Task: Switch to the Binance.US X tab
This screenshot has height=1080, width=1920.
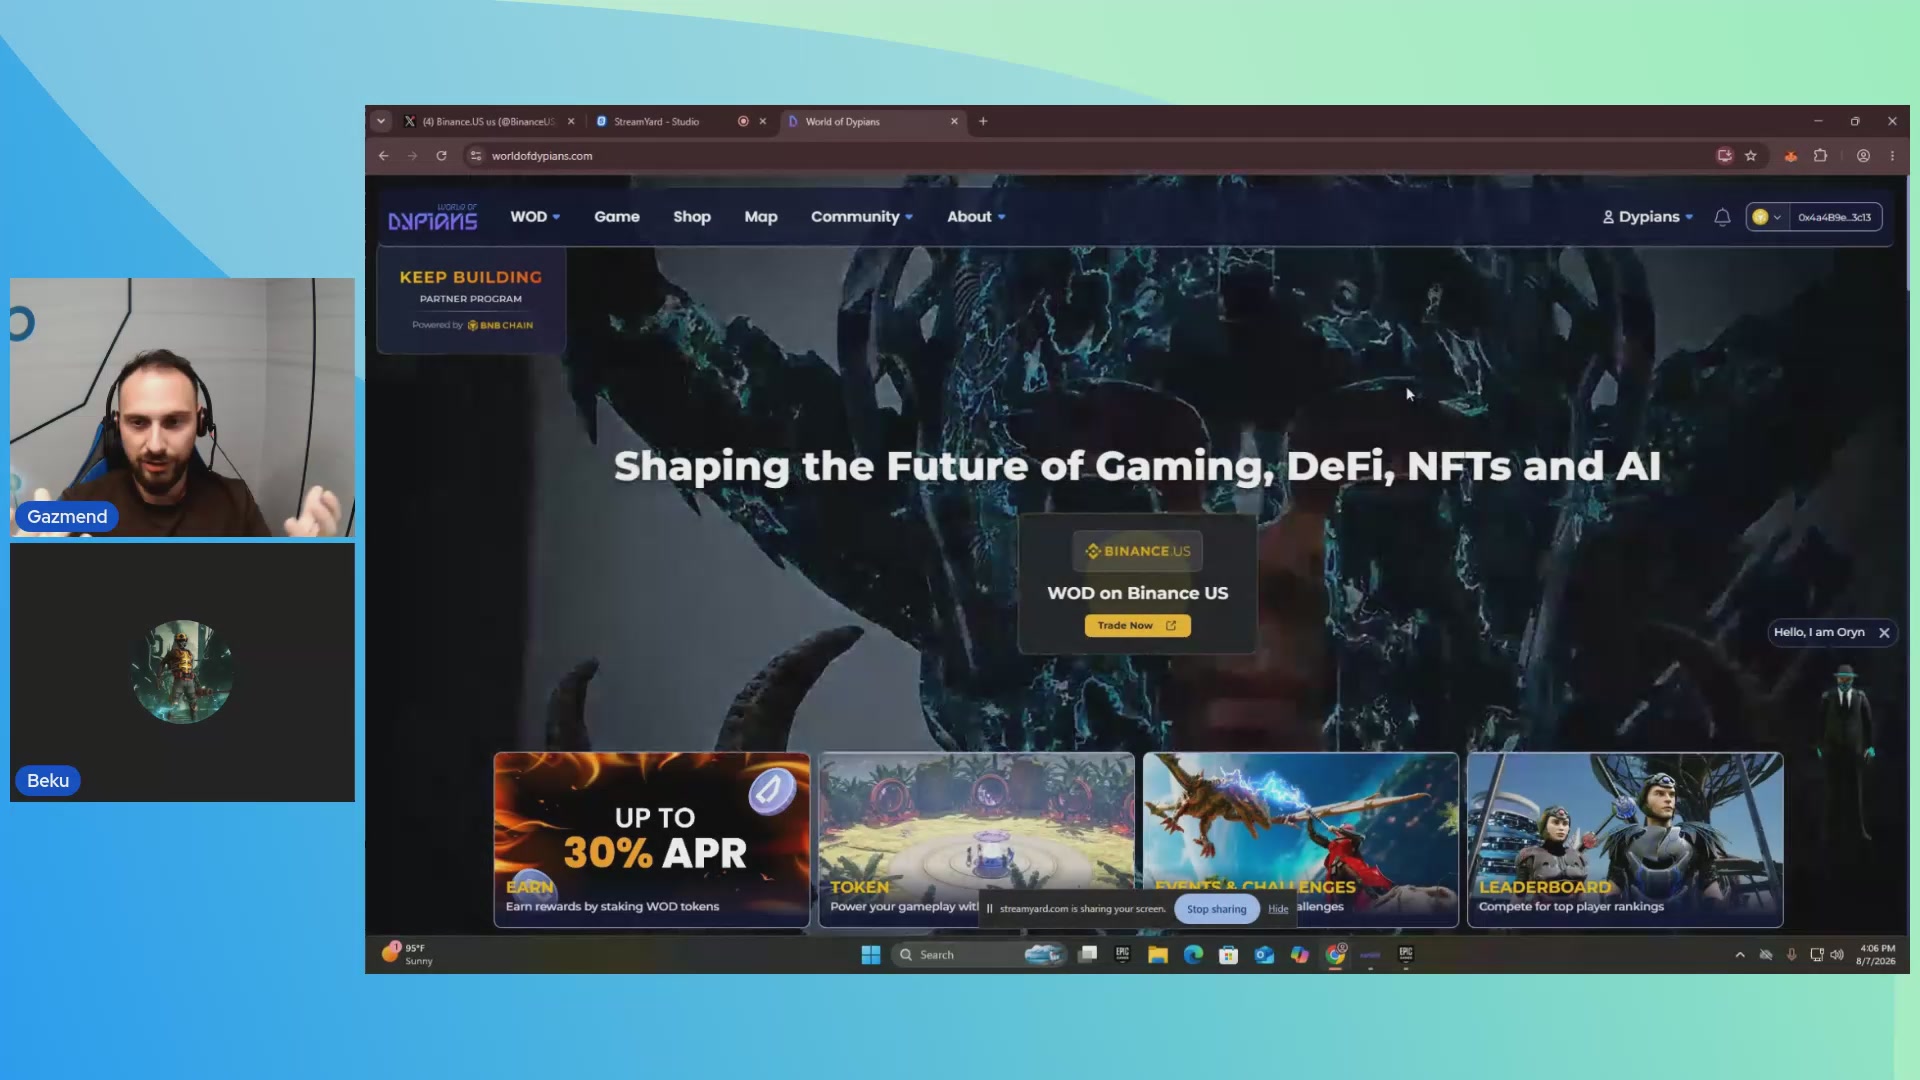Action: click(489, 121)
